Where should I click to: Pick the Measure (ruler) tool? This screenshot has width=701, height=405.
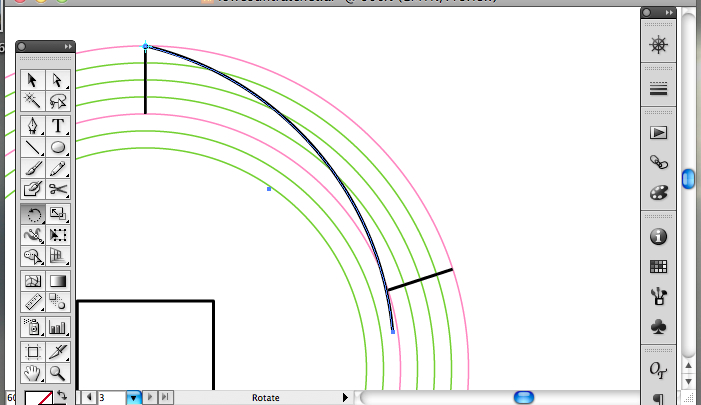pos(32,302)
